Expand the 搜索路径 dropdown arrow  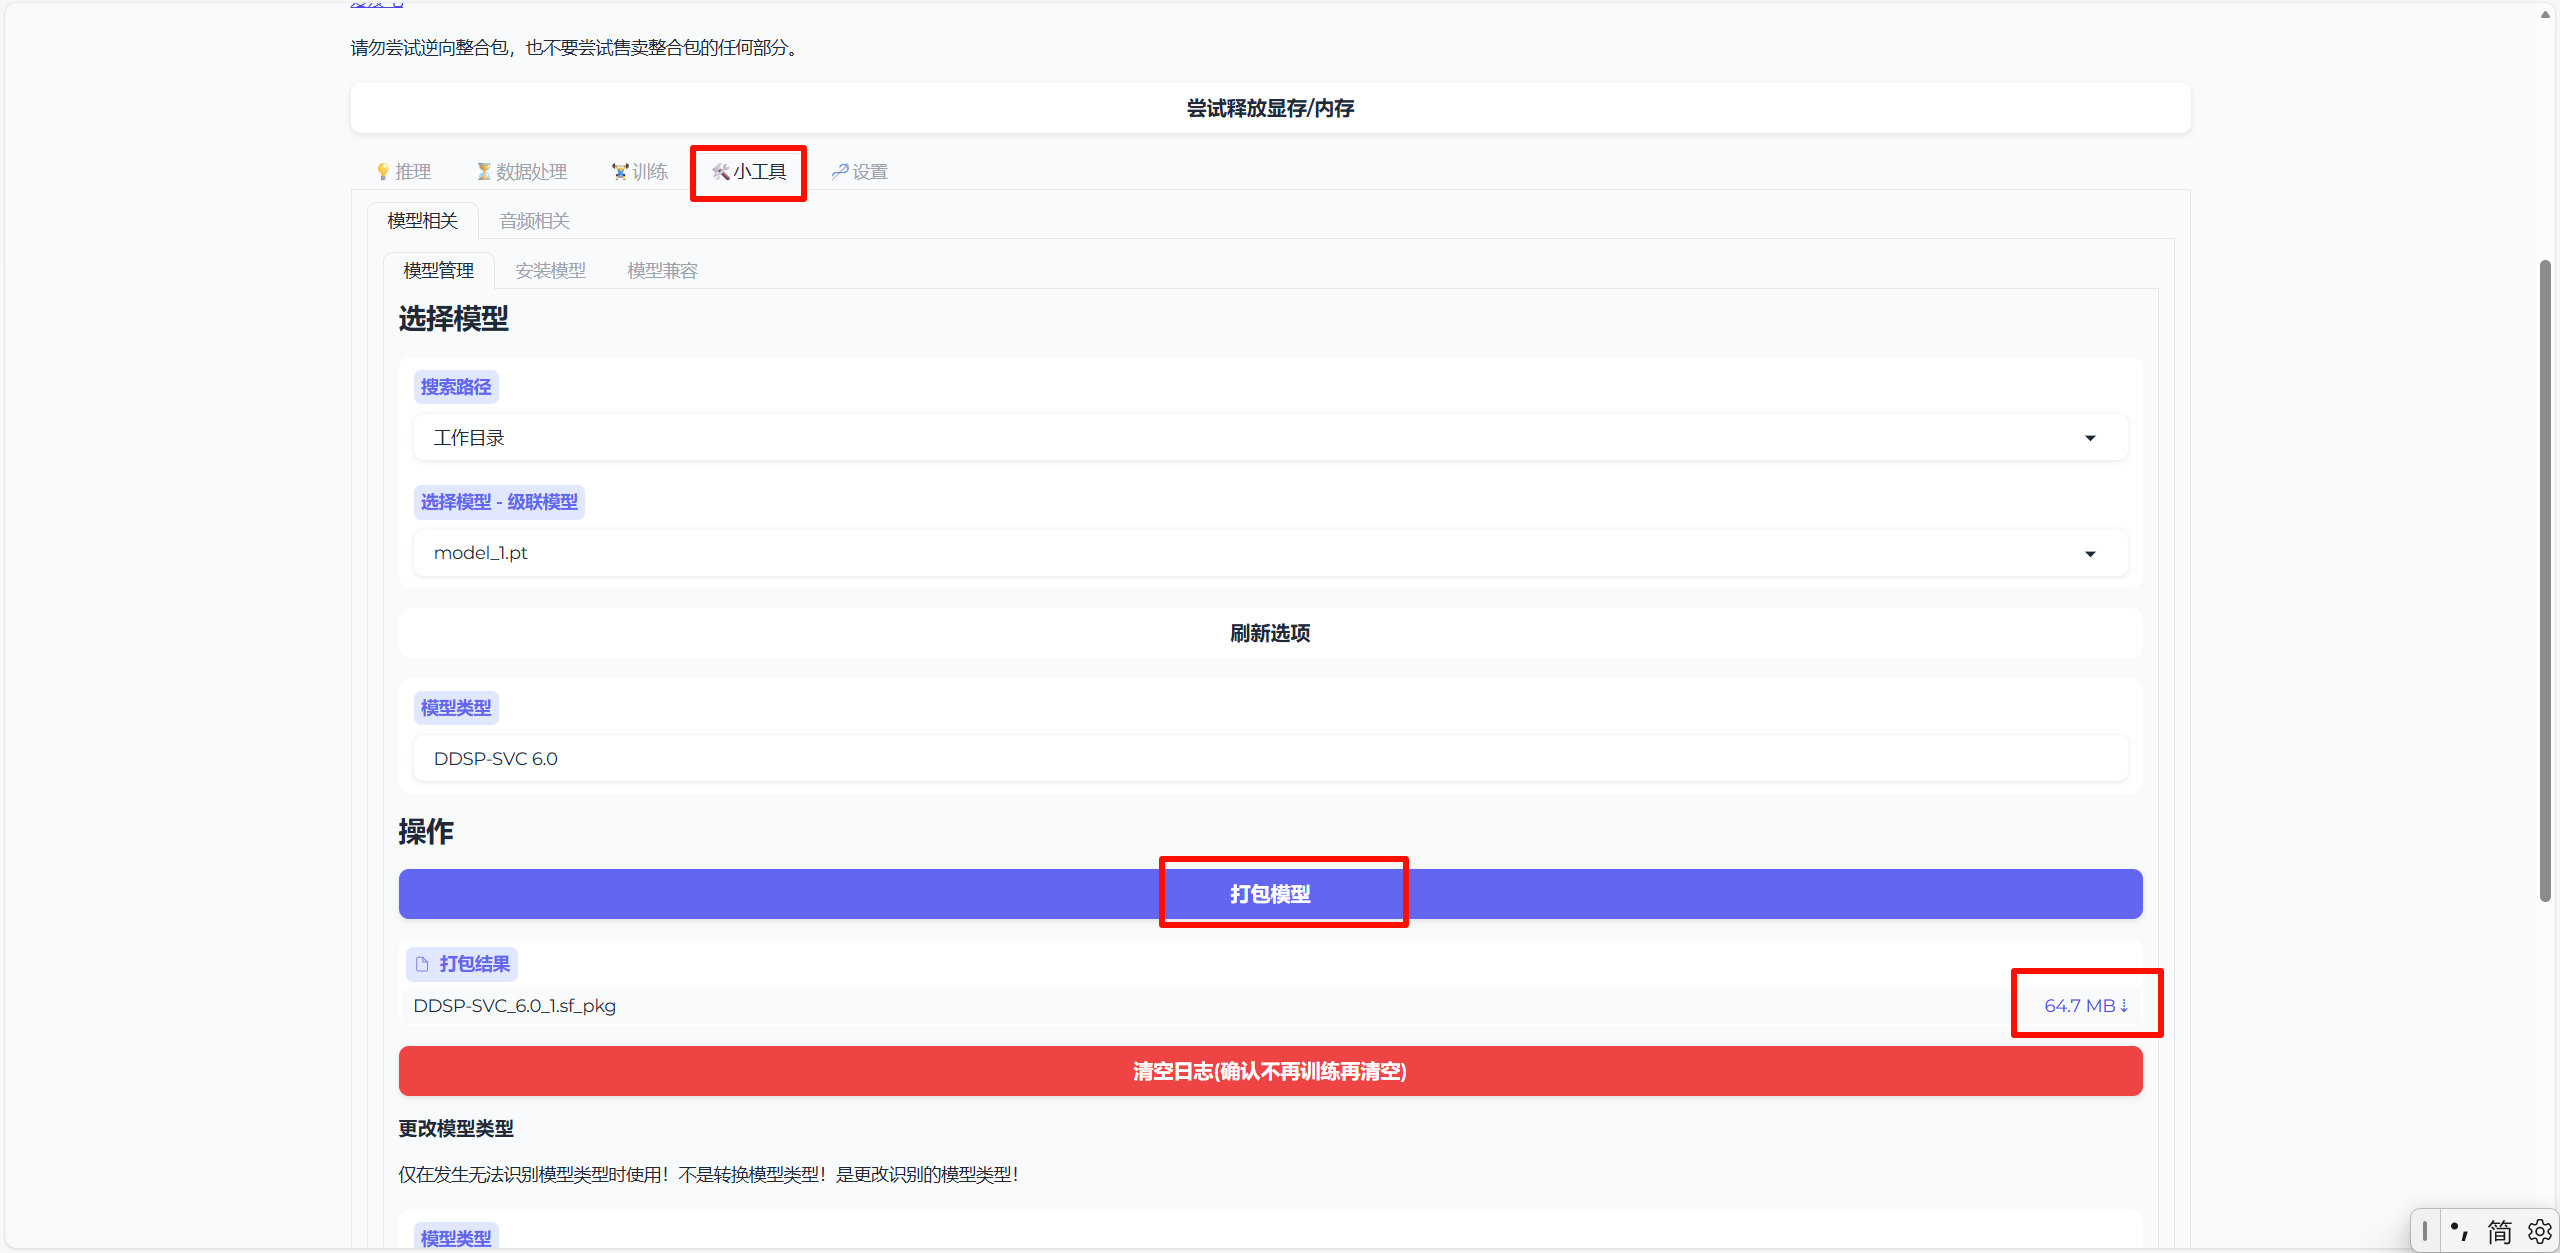pos(2089,438)
